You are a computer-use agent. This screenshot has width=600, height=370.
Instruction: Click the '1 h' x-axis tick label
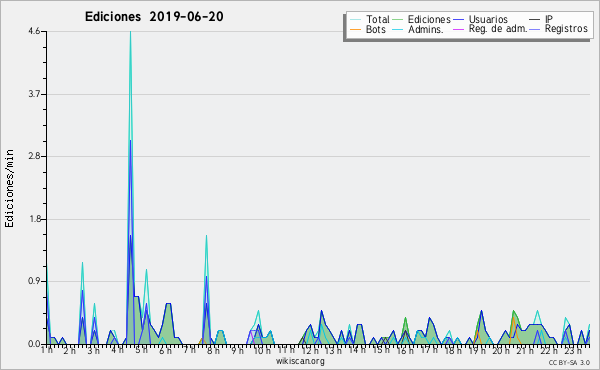(x=47, y=350)
